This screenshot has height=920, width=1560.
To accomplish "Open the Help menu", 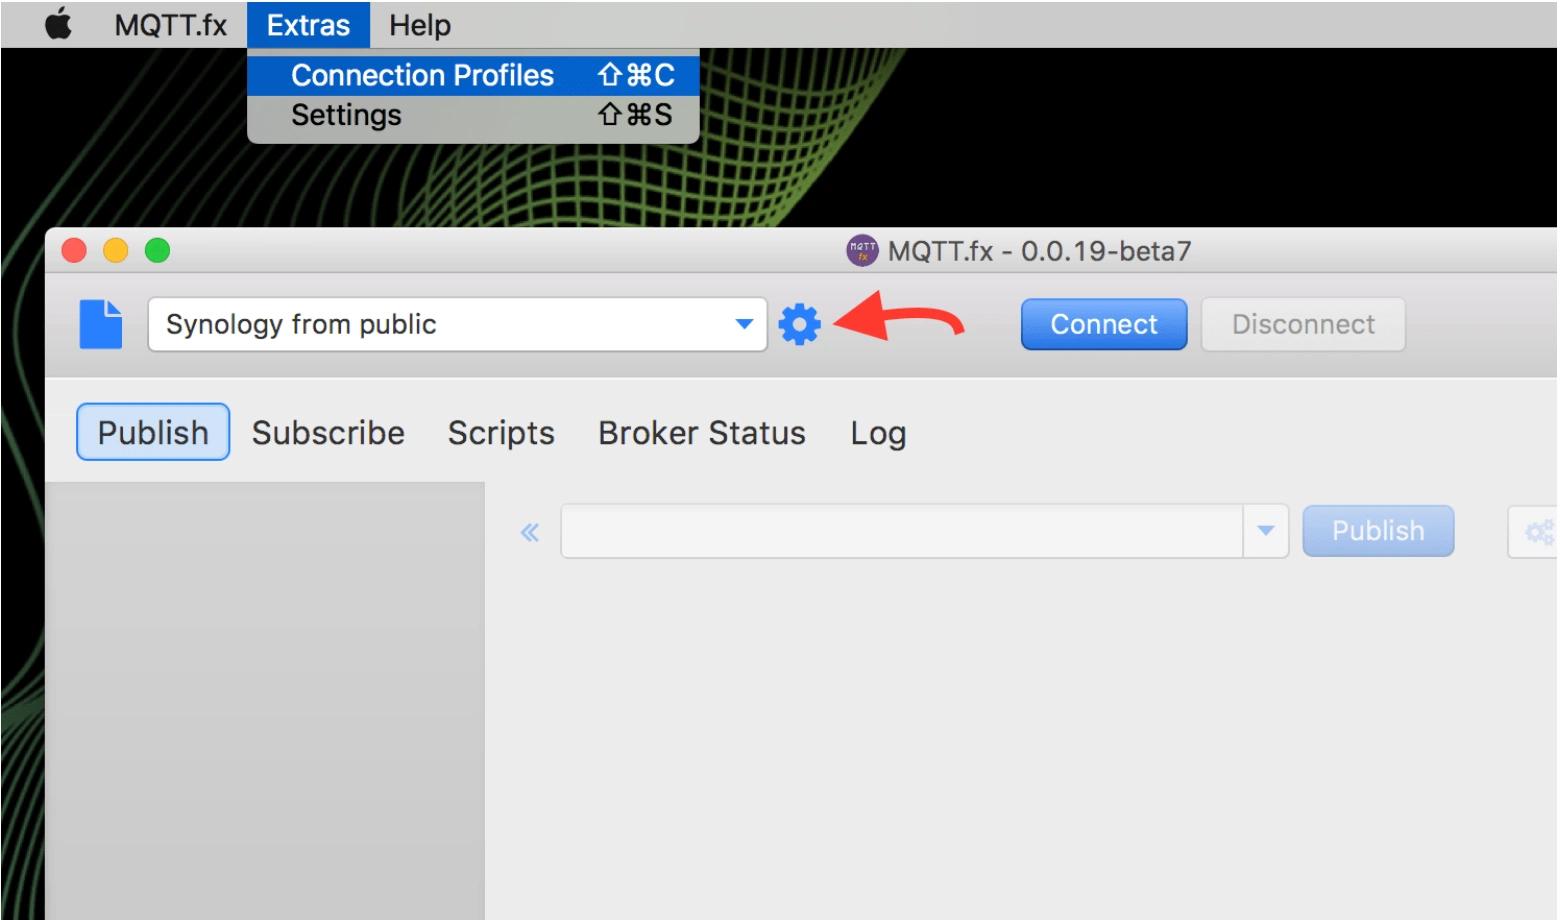I will [419, 25].
